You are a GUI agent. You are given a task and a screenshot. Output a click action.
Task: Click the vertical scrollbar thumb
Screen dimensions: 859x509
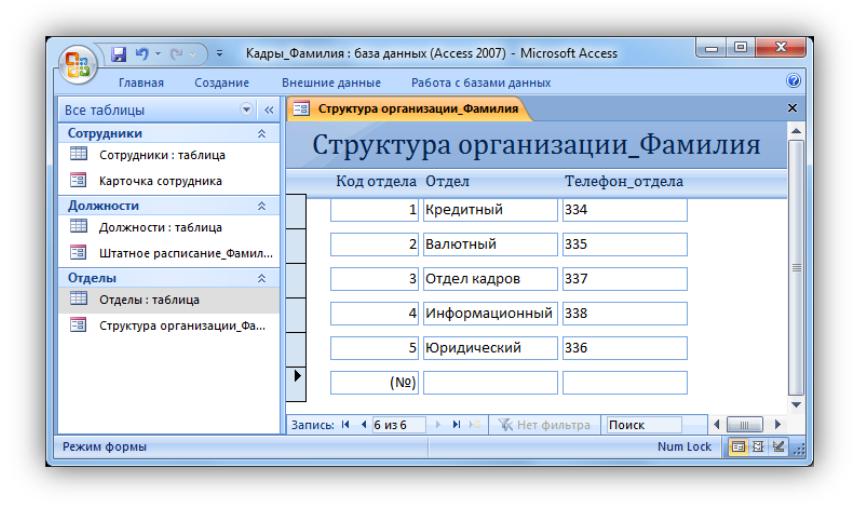coord(795,267)
